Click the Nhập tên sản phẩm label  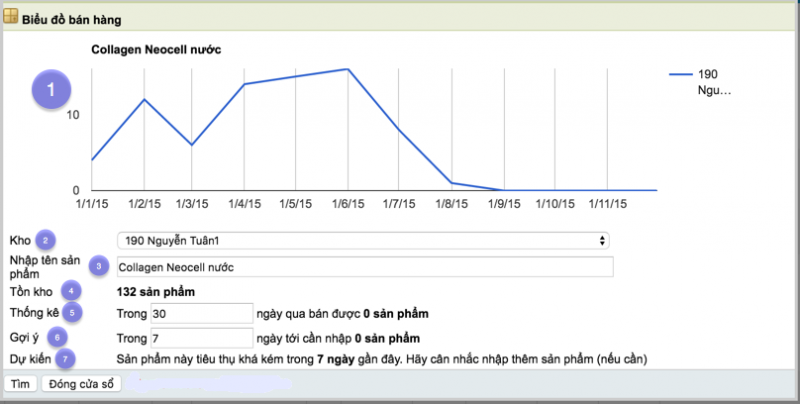click(x=45, y=267)
